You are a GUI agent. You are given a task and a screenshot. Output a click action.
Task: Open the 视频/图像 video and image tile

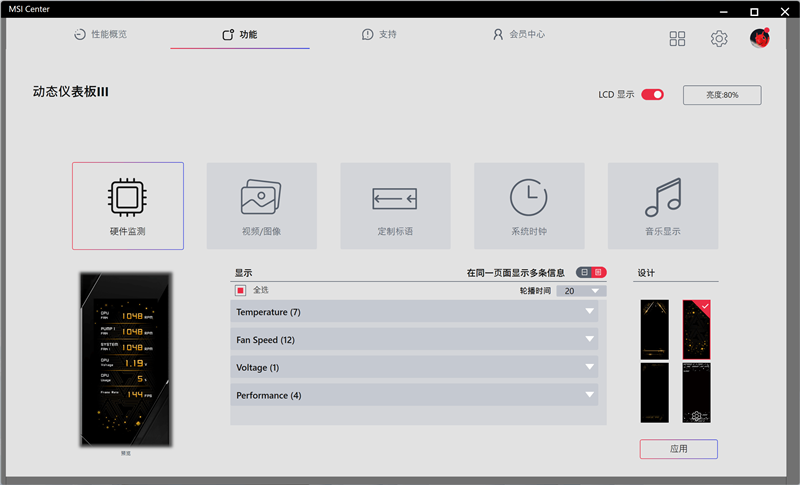pos(262,206)
